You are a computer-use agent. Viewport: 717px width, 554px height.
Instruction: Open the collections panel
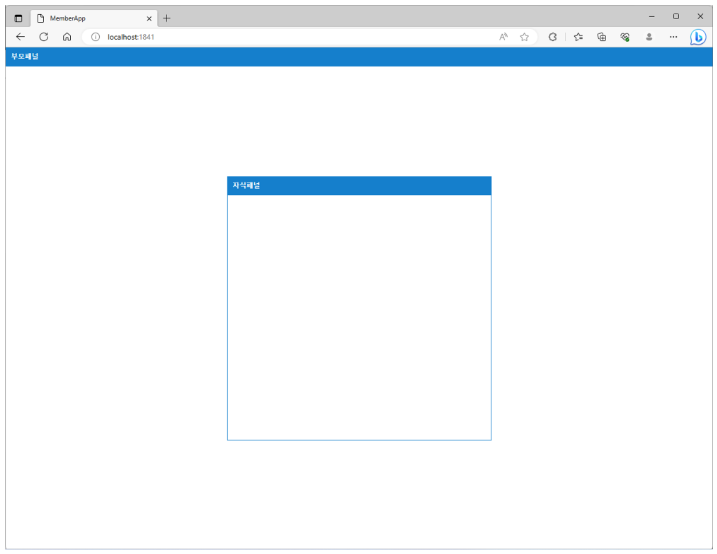pyautogui.click(x=602, y=37)
